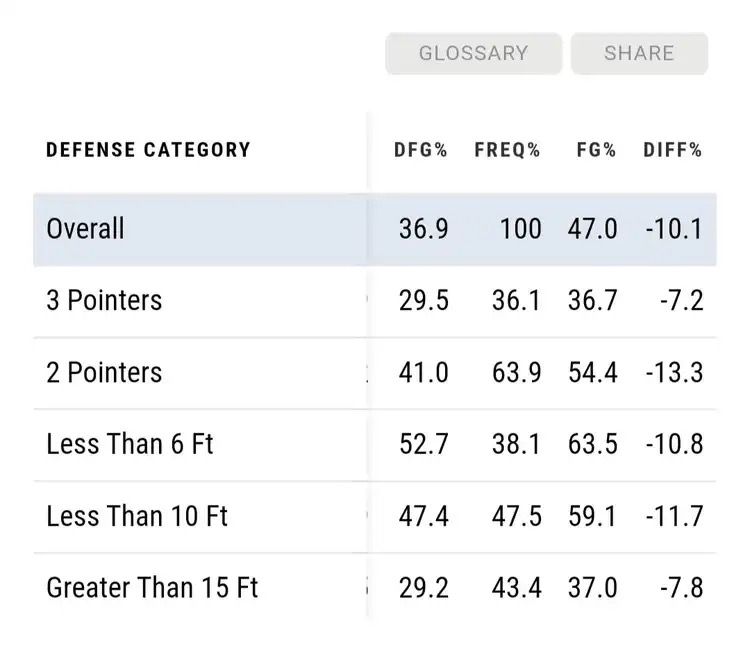This screenshot has width=750, height=654.
Task: Select the 2 Pointers row label
Action: tap(104, 373)
